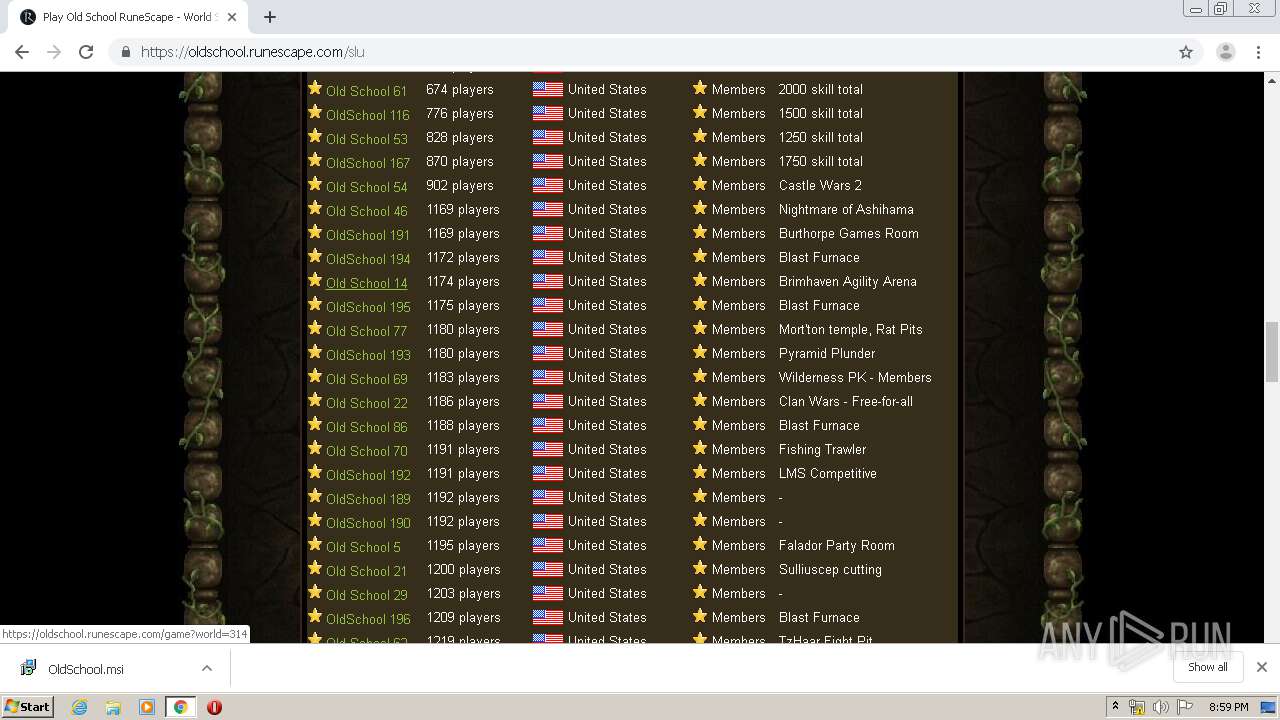Select world OldSchool 194 link

coord(368,259)
